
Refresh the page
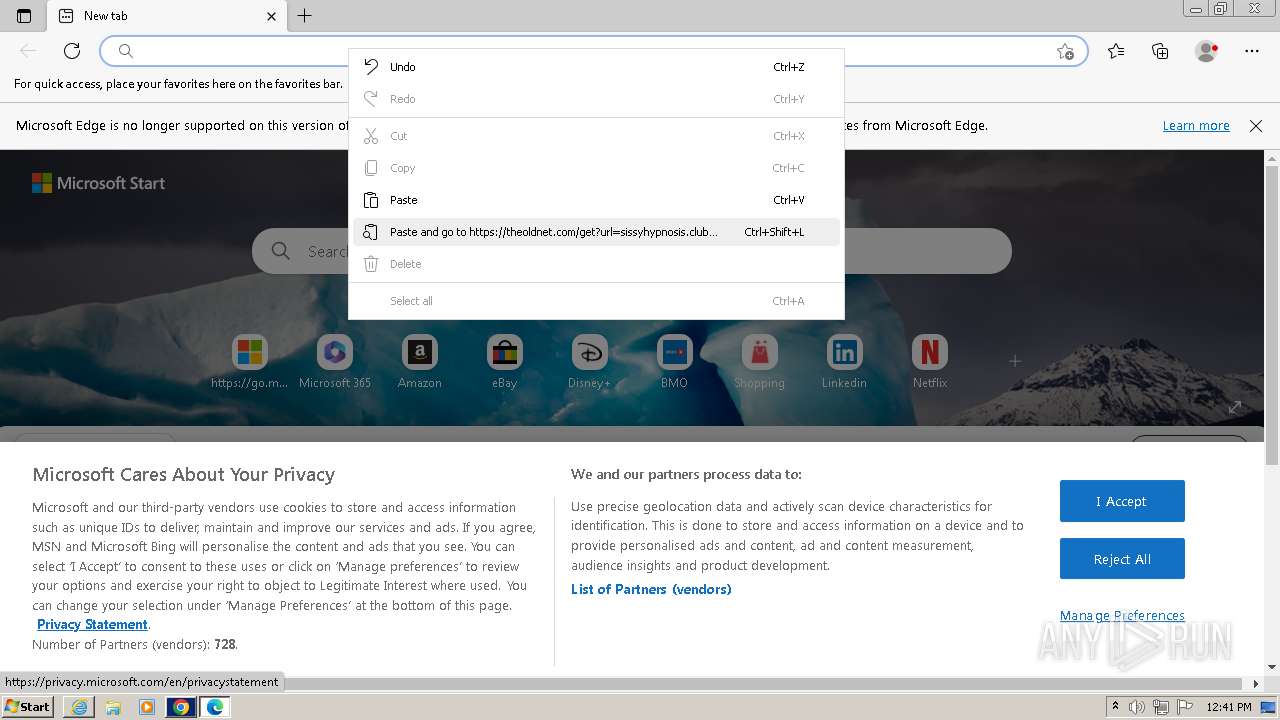click(x=72, y=51)
